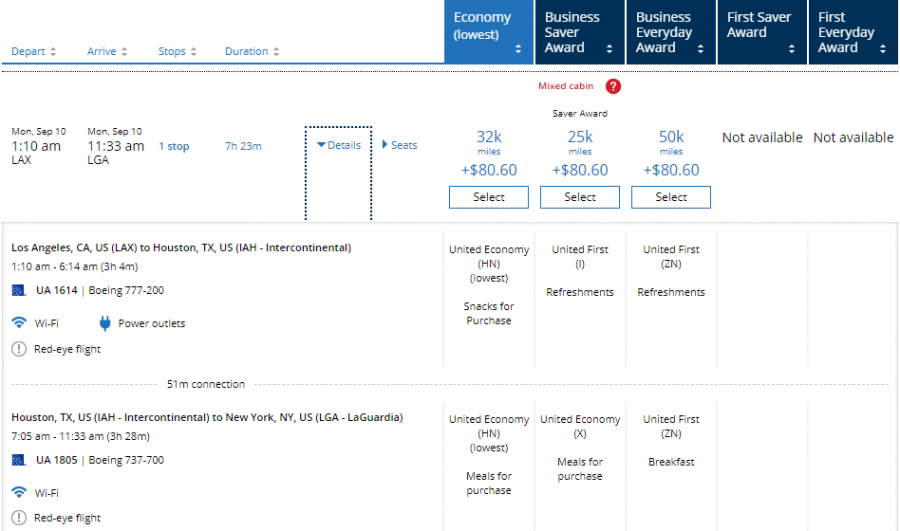Sort flights by Depart time
Image resolution: width=900 pixels, height=531 pixels.
pos(34,51)
